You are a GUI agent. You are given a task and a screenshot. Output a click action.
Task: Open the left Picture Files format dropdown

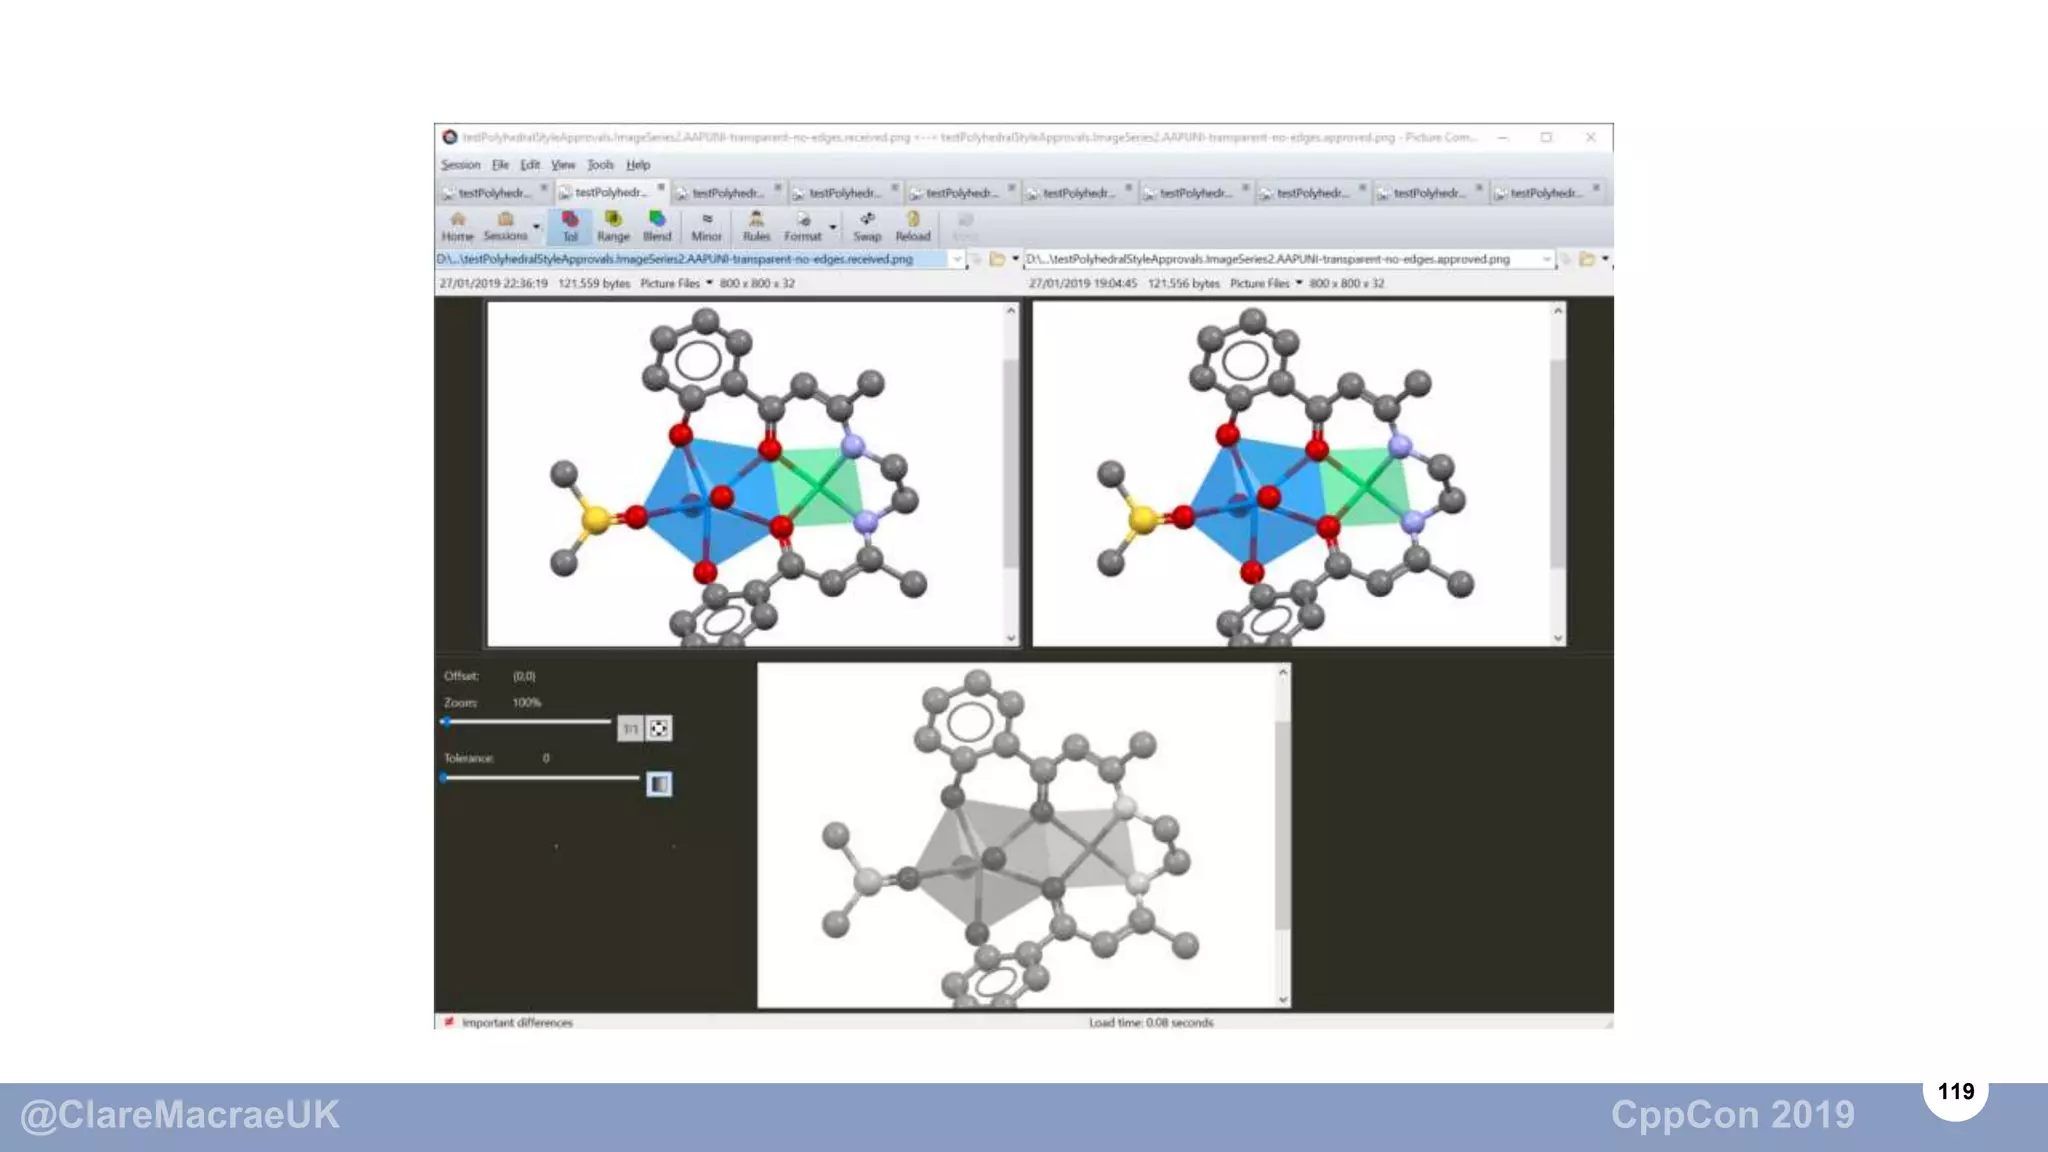tap(710, 283)
